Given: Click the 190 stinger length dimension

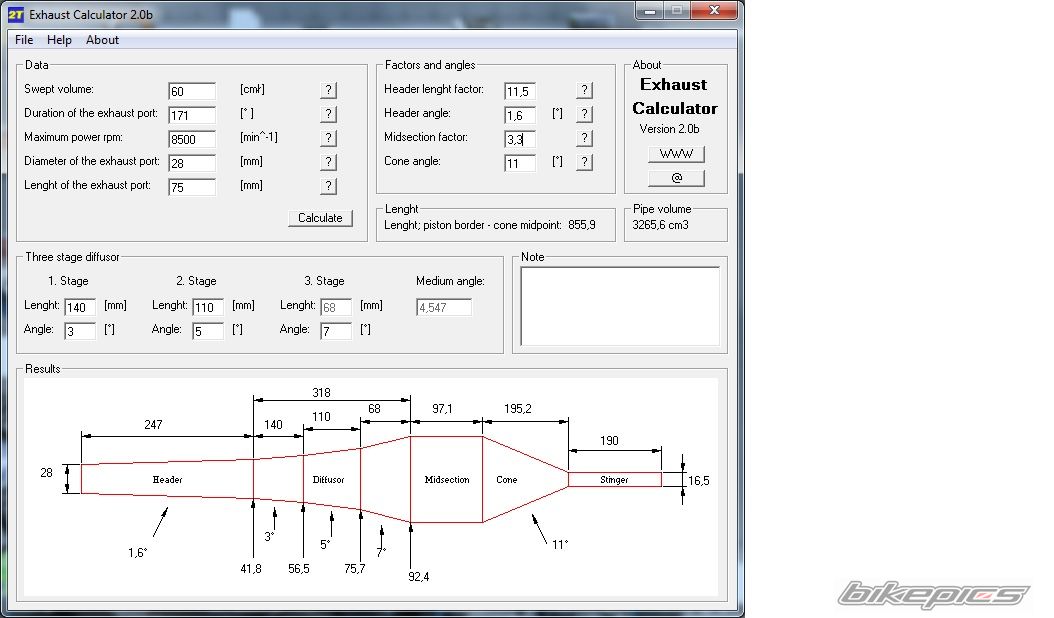Looking at the screenshot, I should [x=609, y=440].
